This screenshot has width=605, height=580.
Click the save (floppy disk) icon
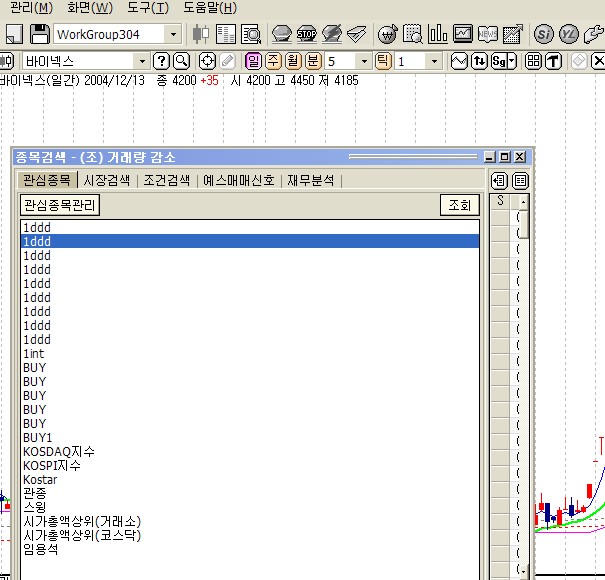40,34
